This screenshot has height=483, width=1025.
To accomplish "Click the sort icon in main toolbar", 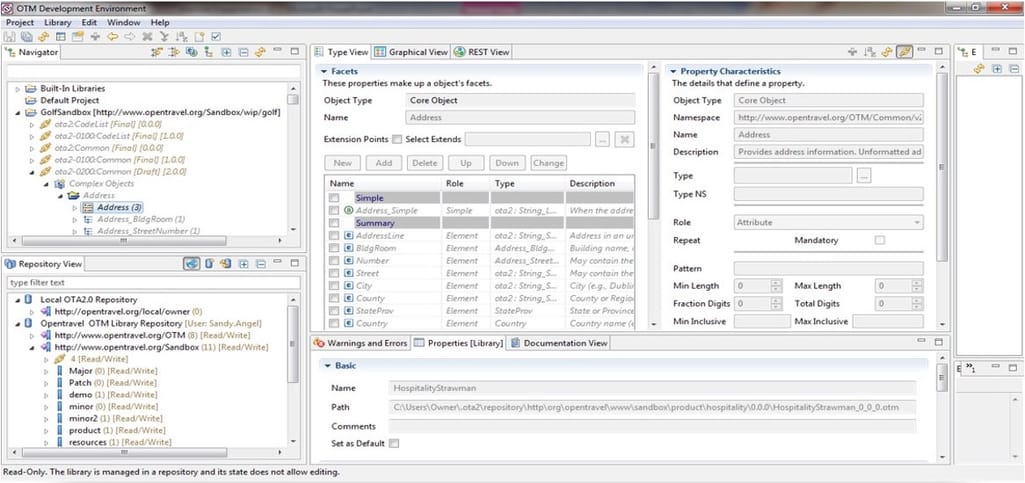I will point(182,37).
